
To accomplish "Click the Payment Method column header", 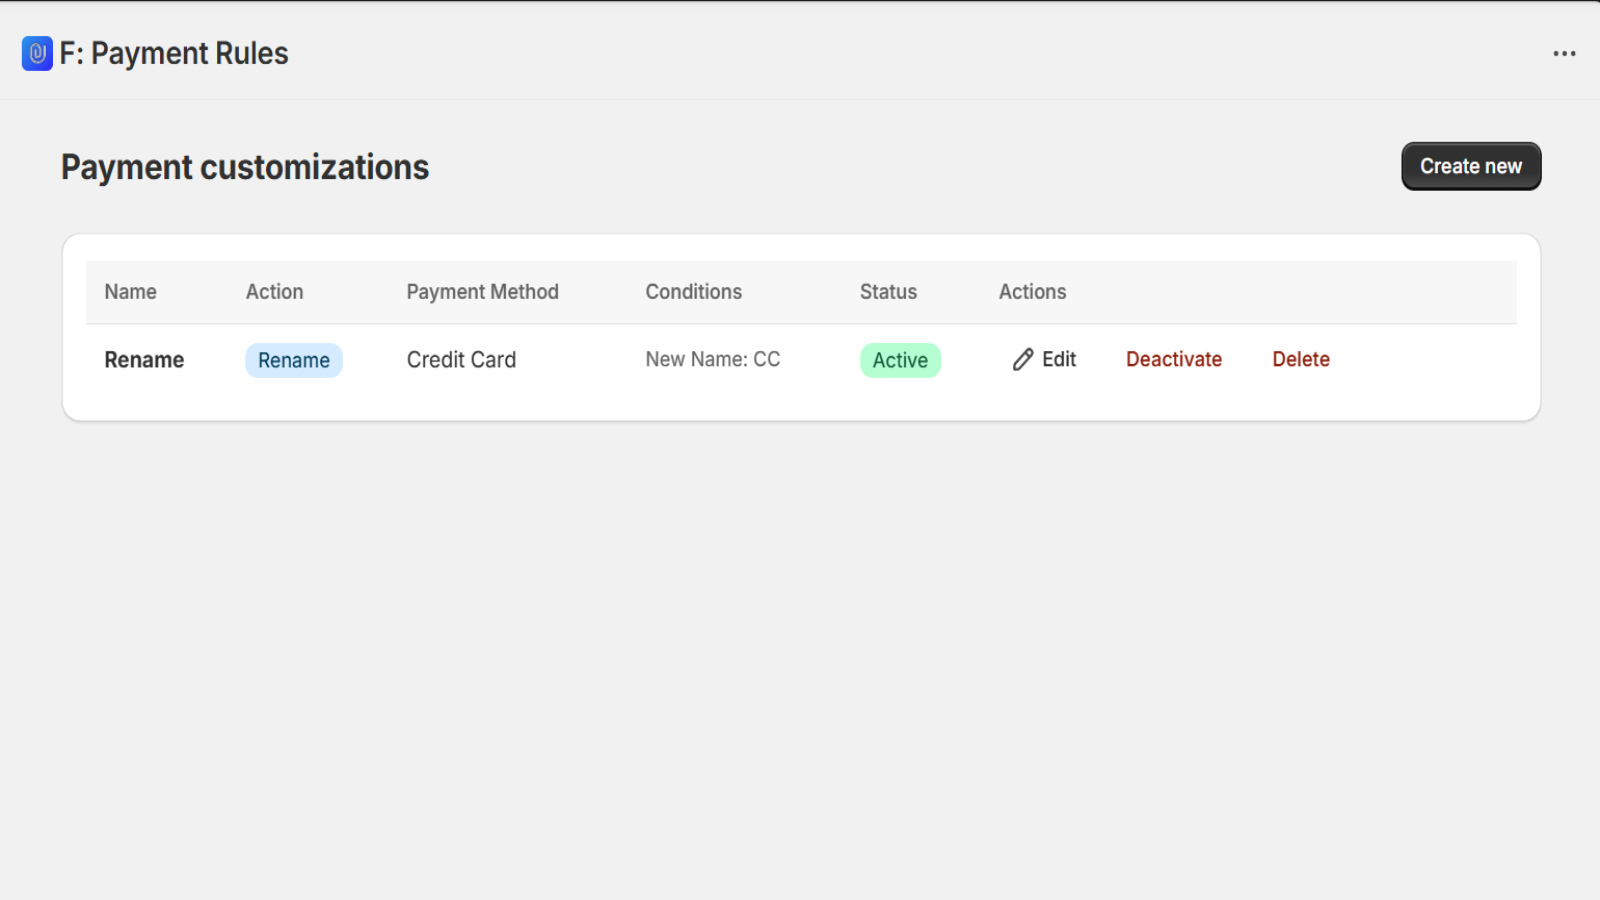I will point(482,292).
